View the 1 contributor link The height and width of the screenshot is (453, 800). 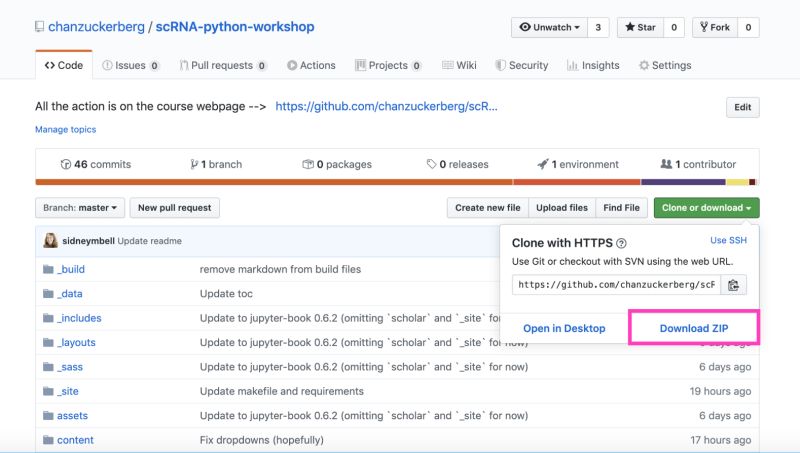tap(698, 164)
